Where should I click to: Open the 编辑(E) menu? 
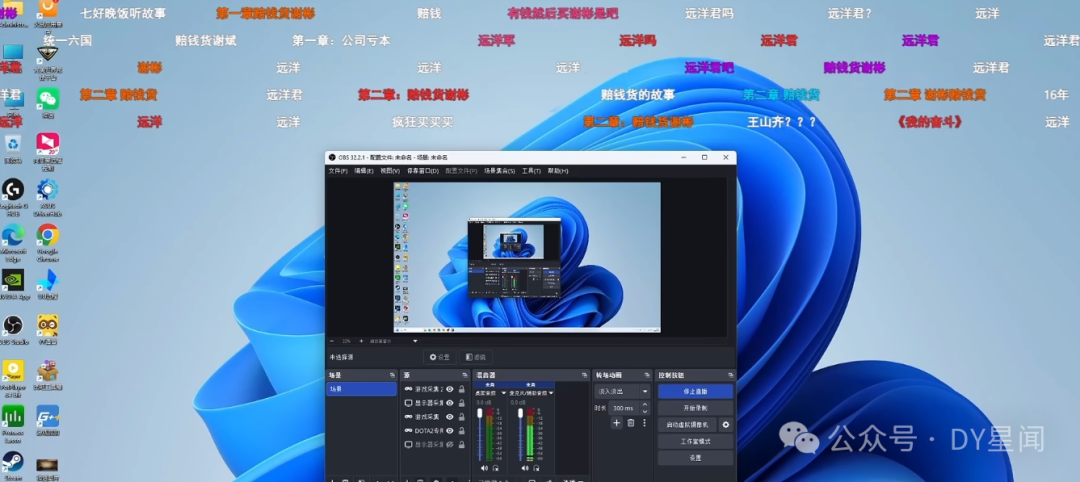click(364, 171)
